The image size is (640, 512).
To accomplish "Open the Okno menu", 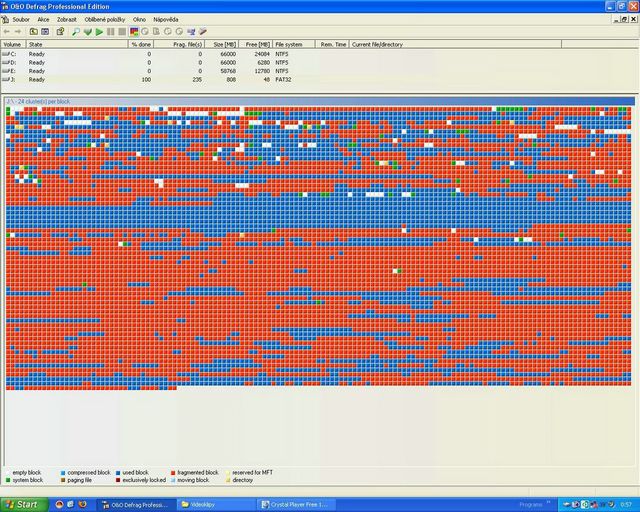I will click(x=139, y=20).
